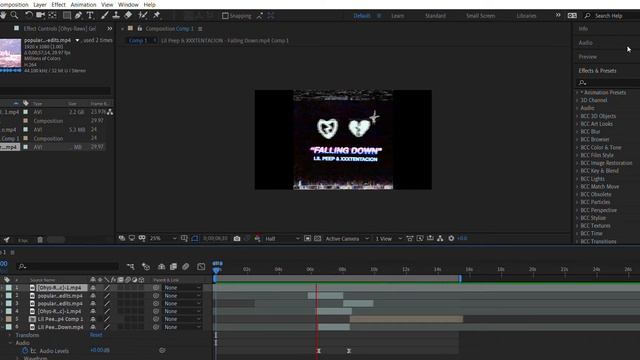640x360 pixels.
Task: Open the Audio panel
Action: point(585,43)
